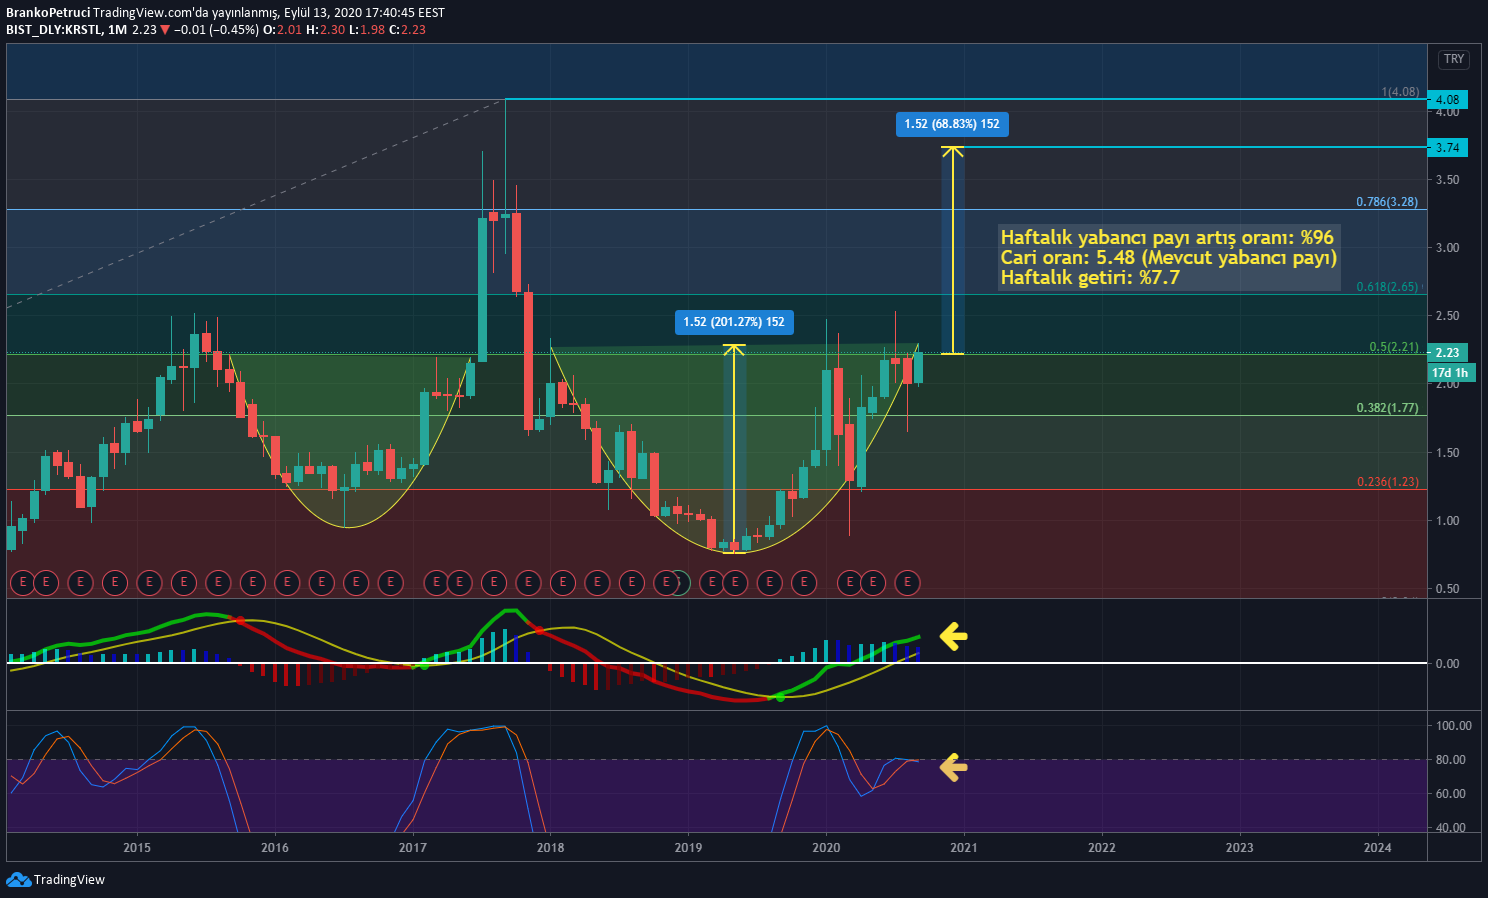The width and height of the screenshot is (1488, 898).
Task: Open the rightmost earnings E marker
Action: pos(907,582)
